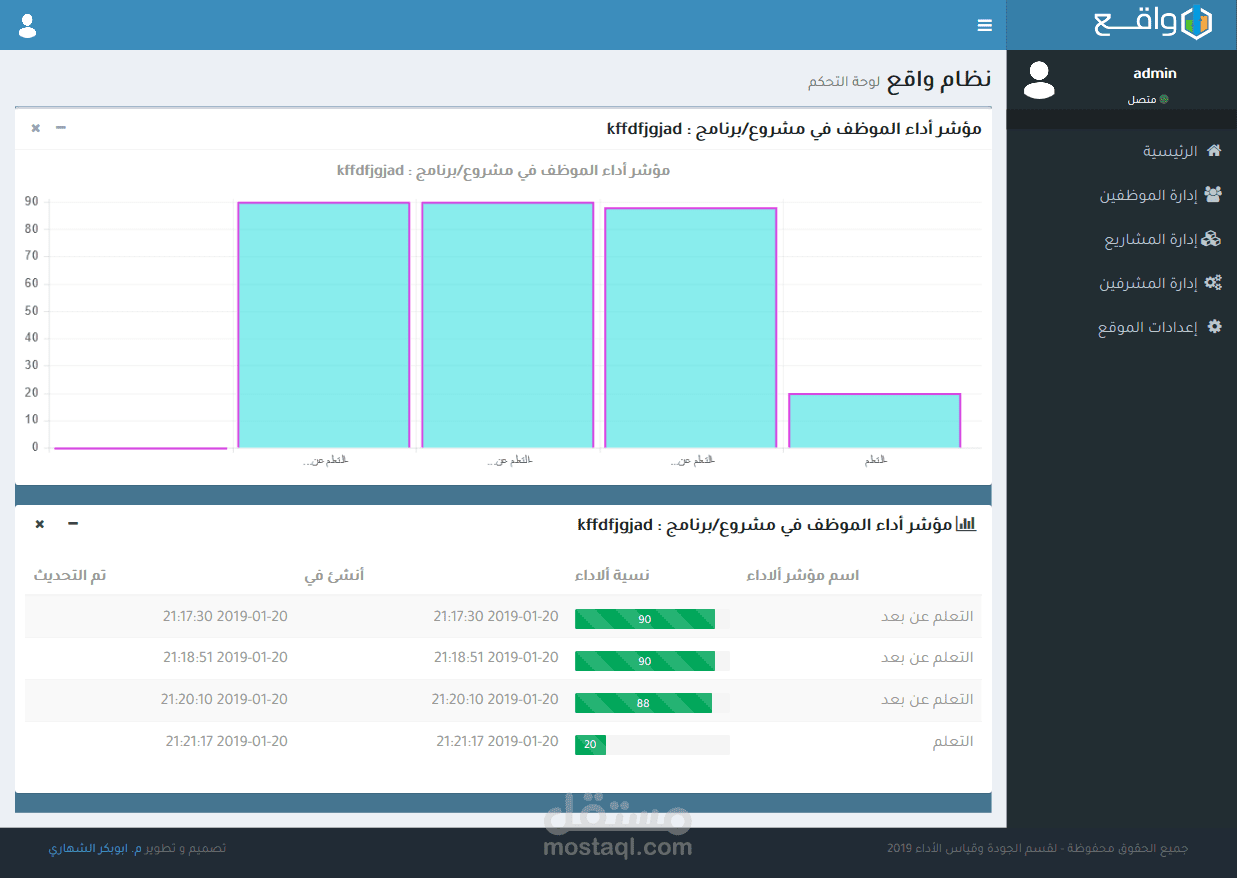Click the أنشئ في column header
The height and width of the screenshot is (878, 1237).
334,575
